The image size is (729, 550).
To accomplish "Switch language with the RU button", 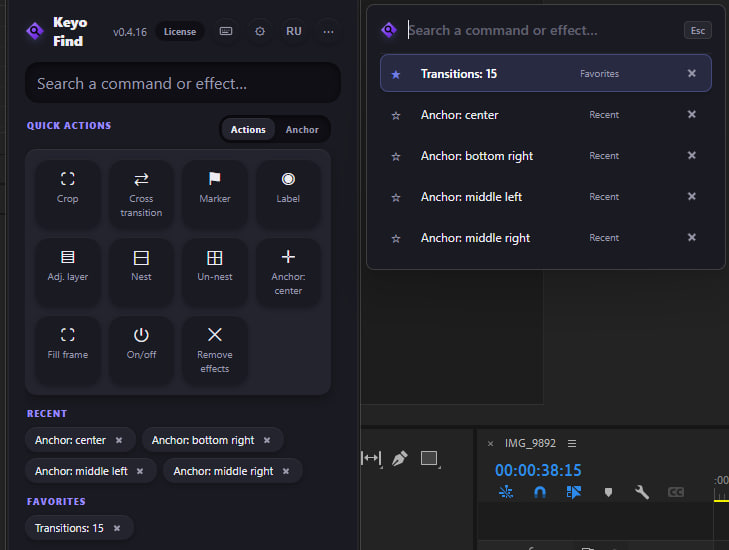I will [294, 31].
